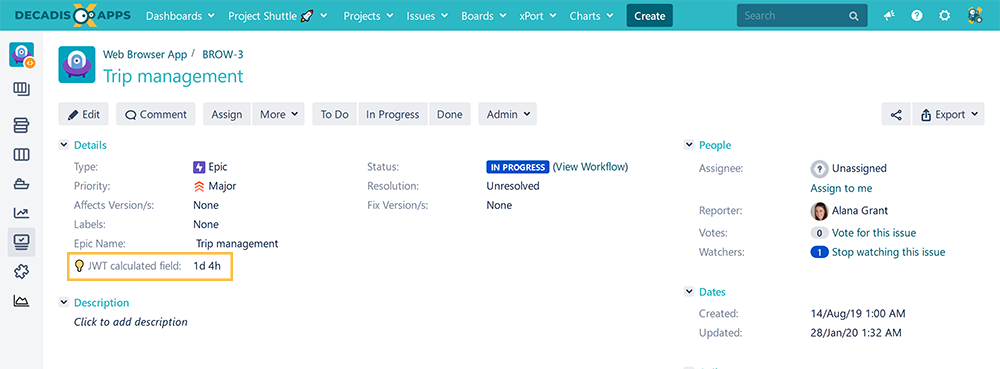This screenshot has height=369, width=1000.
Task: Click the 1d 4h field value
Action: click(x=207, y=266)
